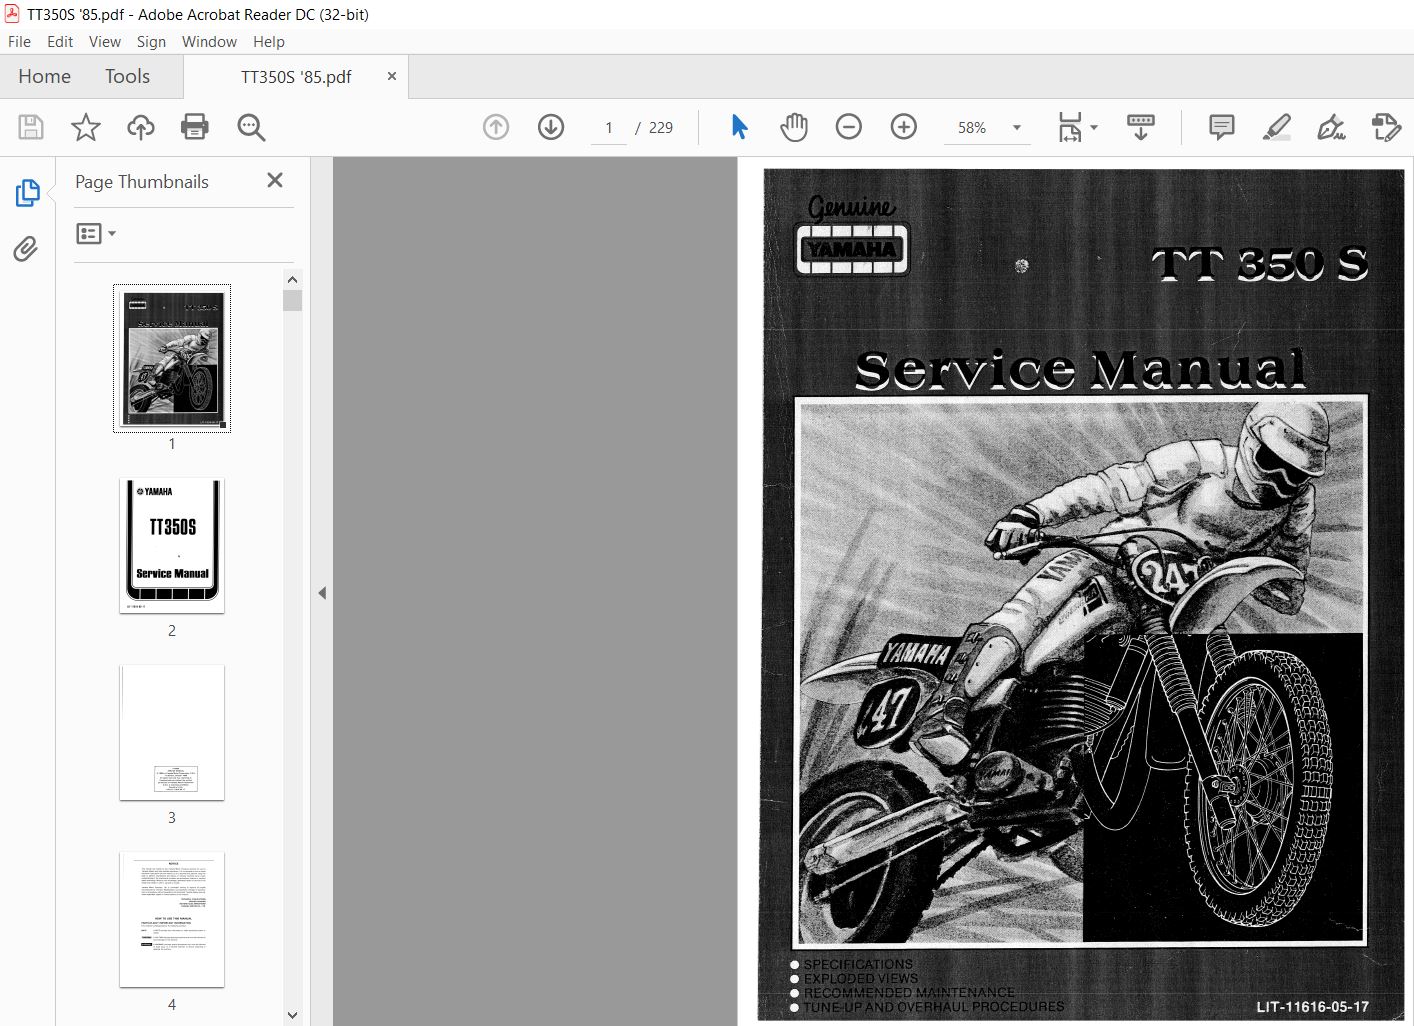Collapse the navigation pane arrow
1414x1026 pixels.
coord(322,593)
